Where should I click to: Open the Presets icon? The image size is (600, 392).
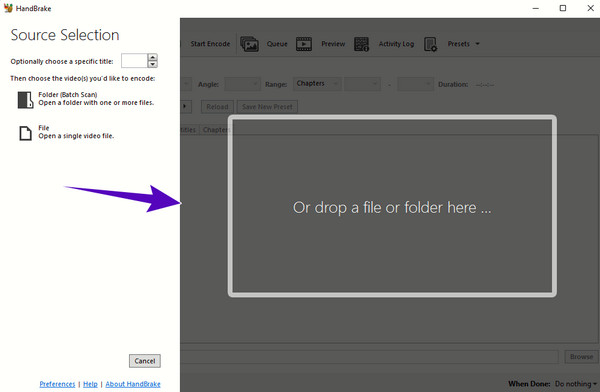(x=430, y=44)
